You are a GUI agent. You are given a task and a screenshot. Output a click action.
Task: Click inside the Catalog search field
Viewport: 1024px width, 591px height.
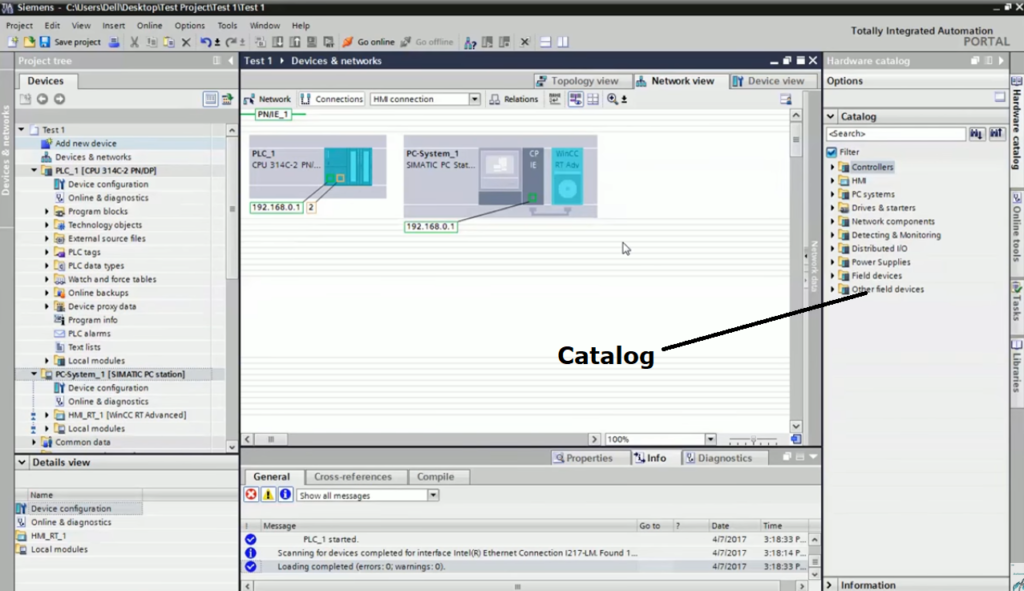890,133
